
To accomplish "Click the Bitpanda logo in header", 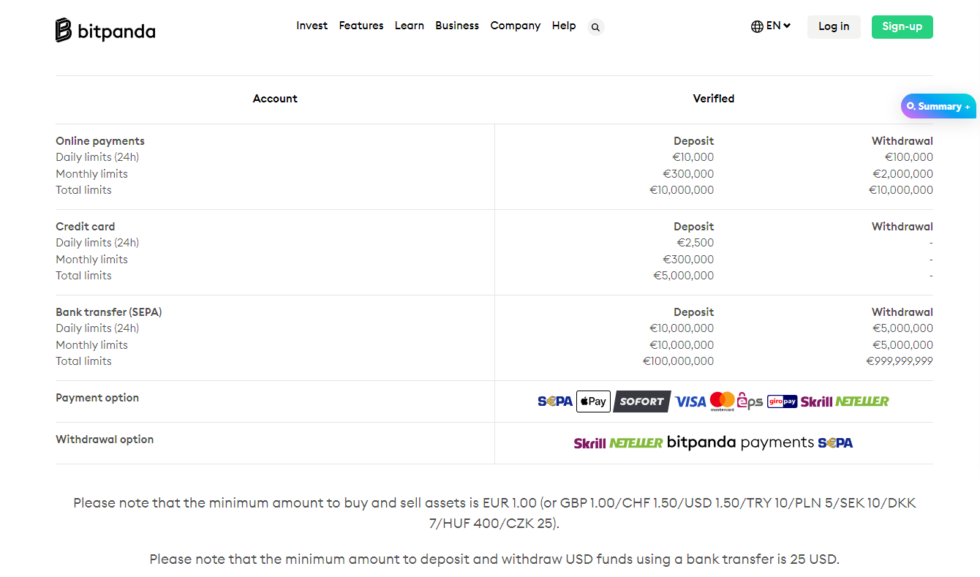I will (105, 30).
